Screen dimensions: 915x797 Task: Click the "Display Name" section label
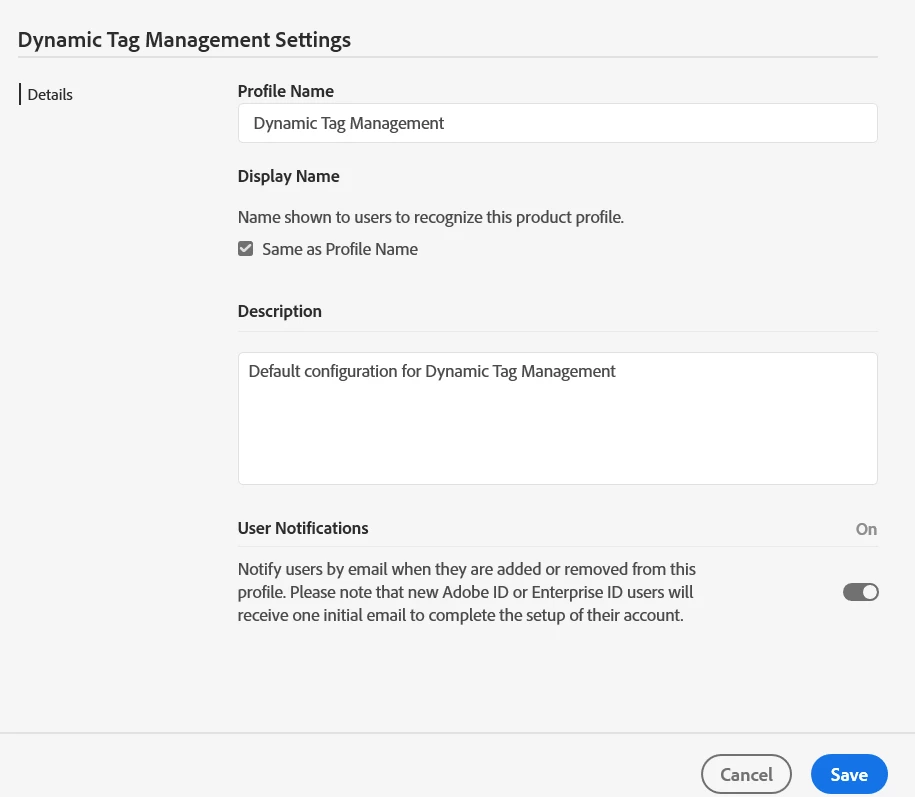[x=289, y=176]
